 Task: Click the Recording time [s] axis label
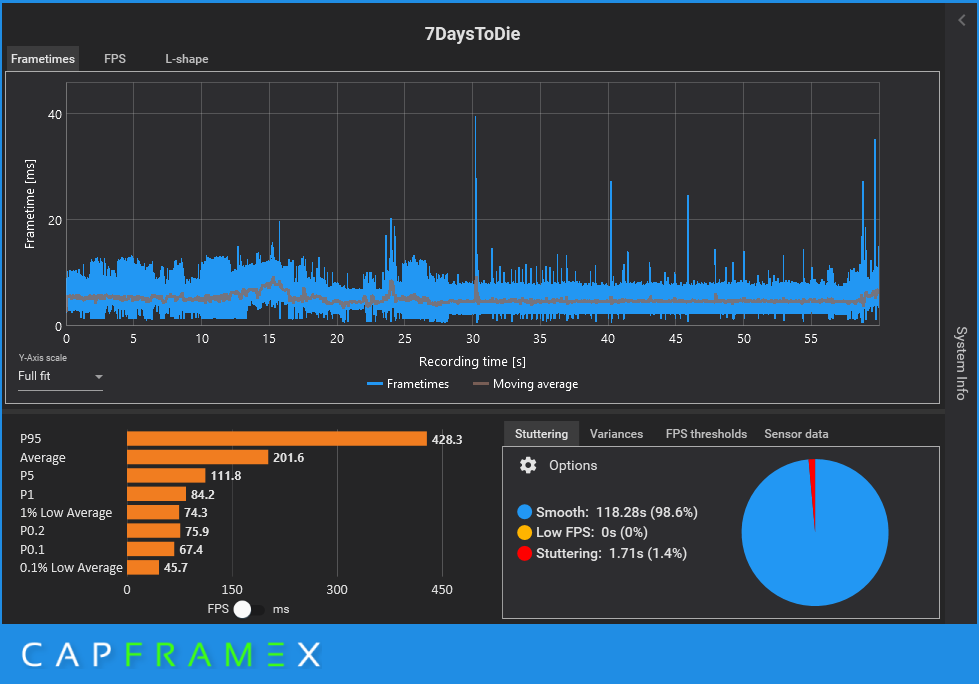pos(472,361)
